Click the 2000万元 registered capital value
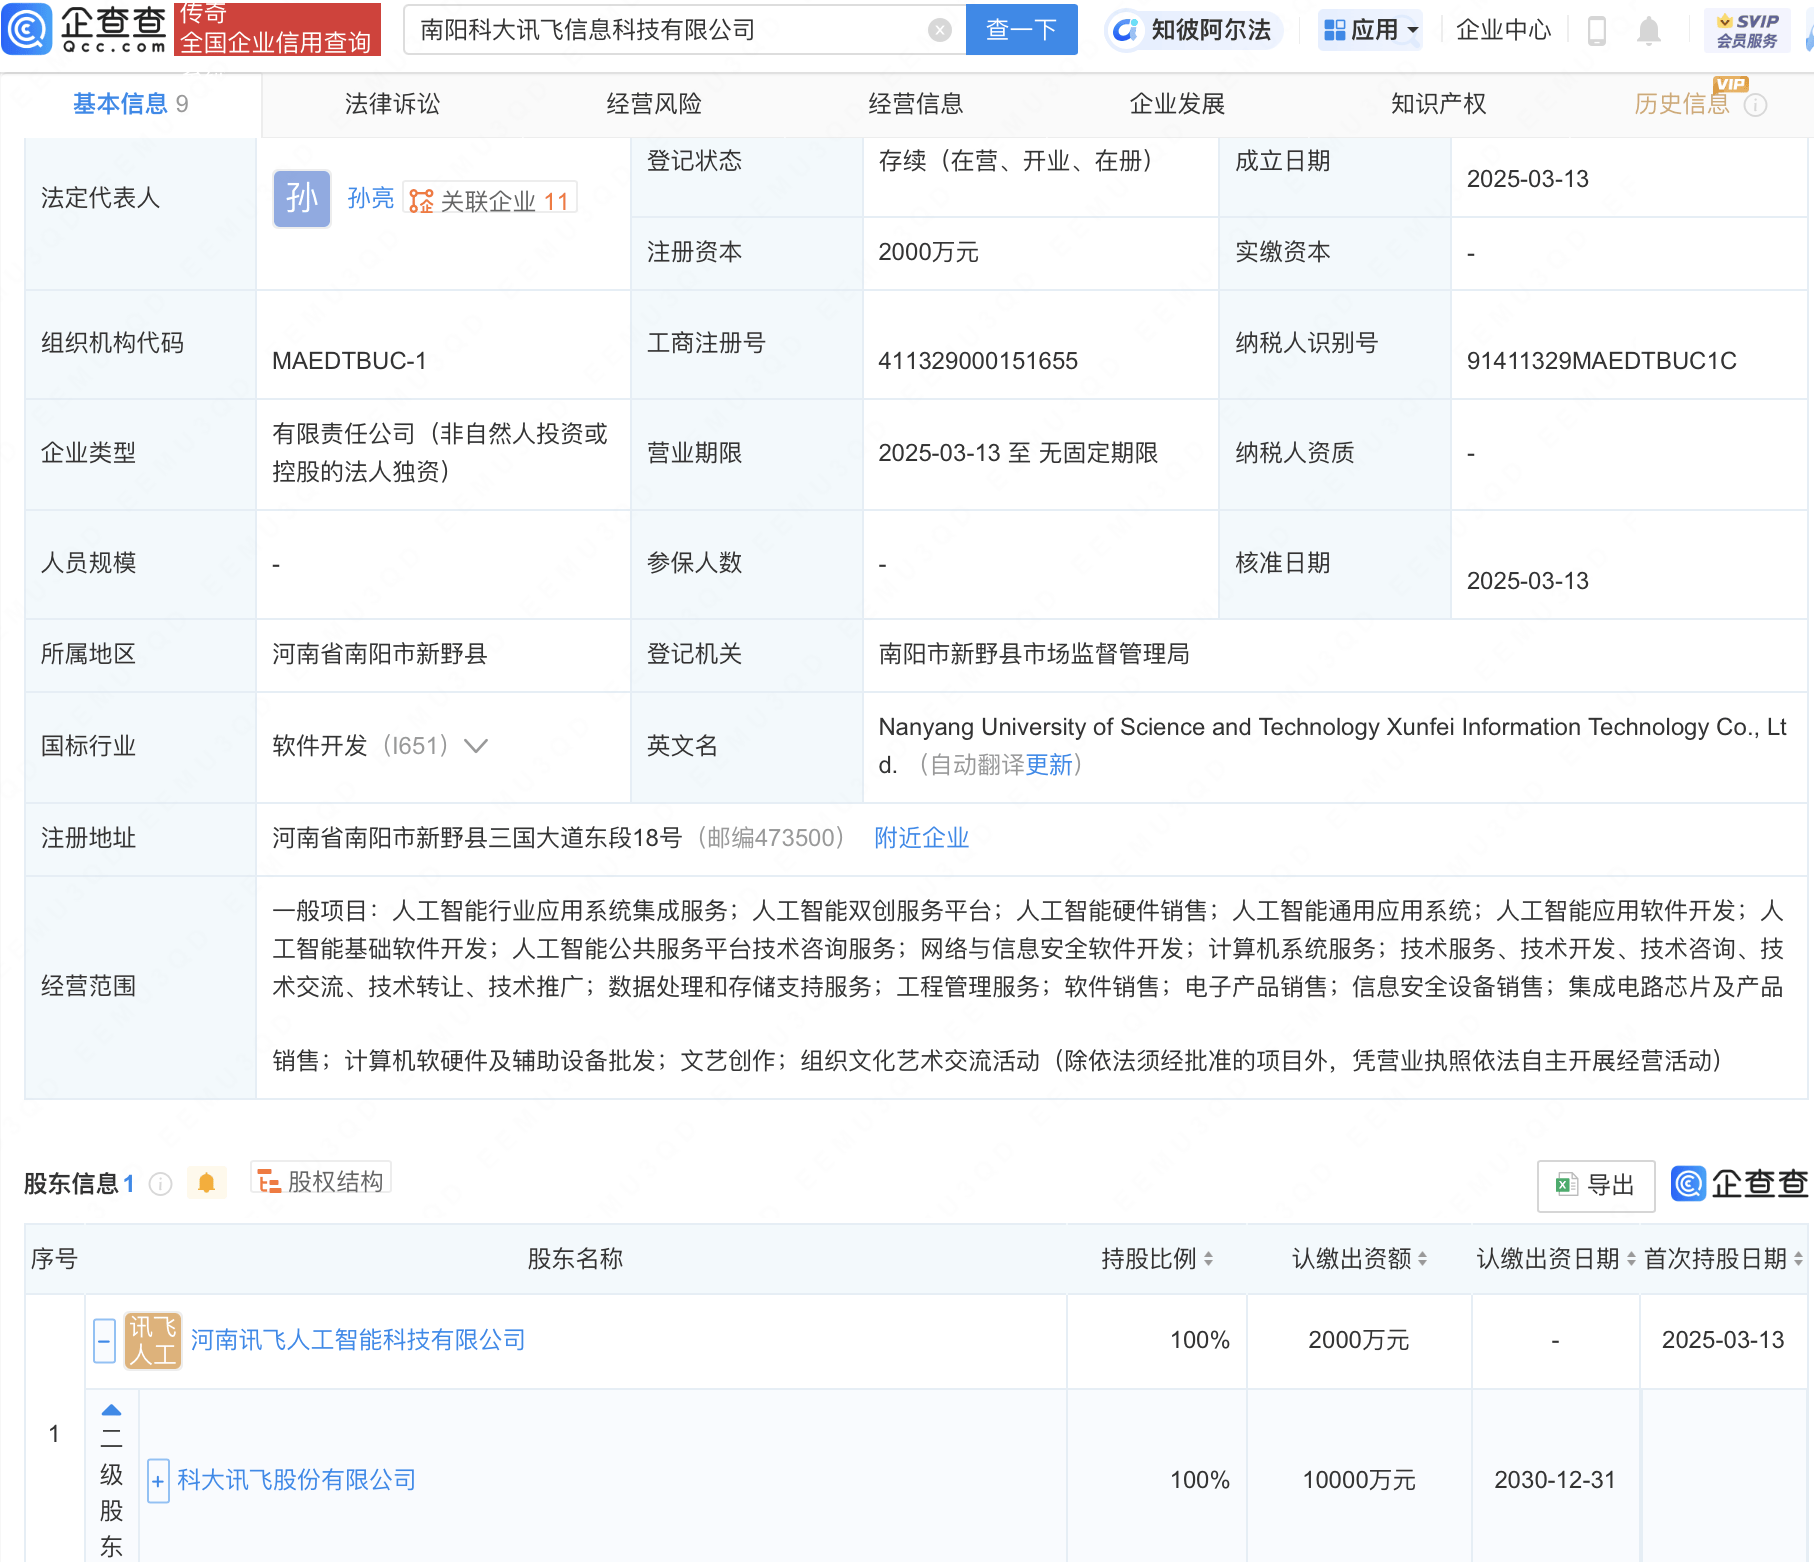The height and width of the screenshot is (1562, 1814). click(x=928, y=252)
